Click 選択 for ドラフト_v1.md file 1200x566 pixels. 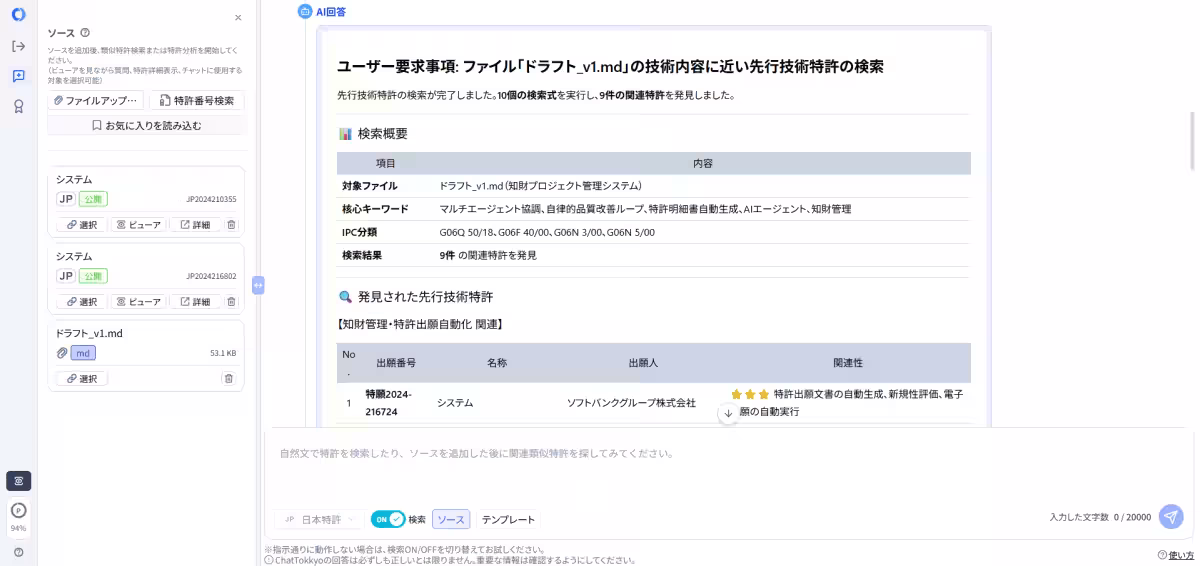(x=81, y=379)
